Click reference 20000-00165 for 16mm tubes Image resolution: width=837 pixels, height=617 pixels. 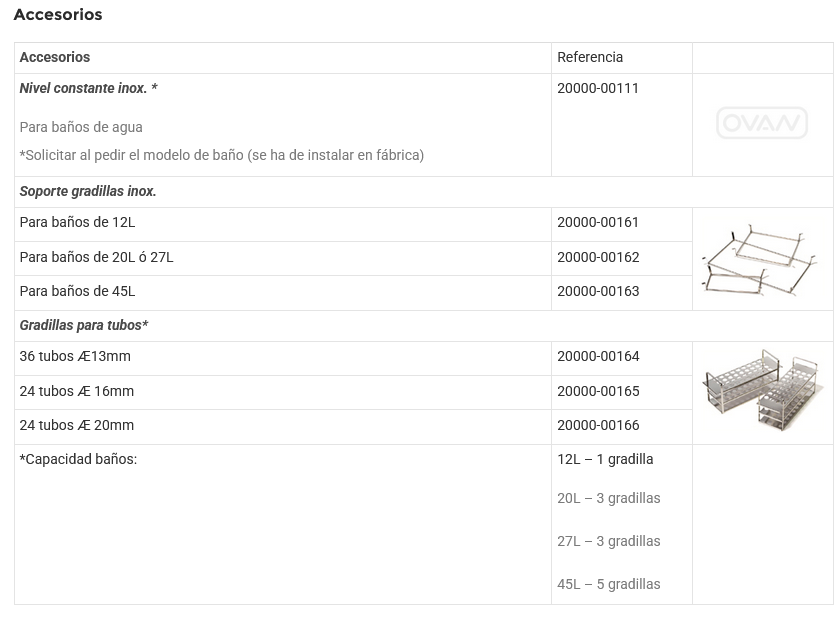click(x=598, y=391)
